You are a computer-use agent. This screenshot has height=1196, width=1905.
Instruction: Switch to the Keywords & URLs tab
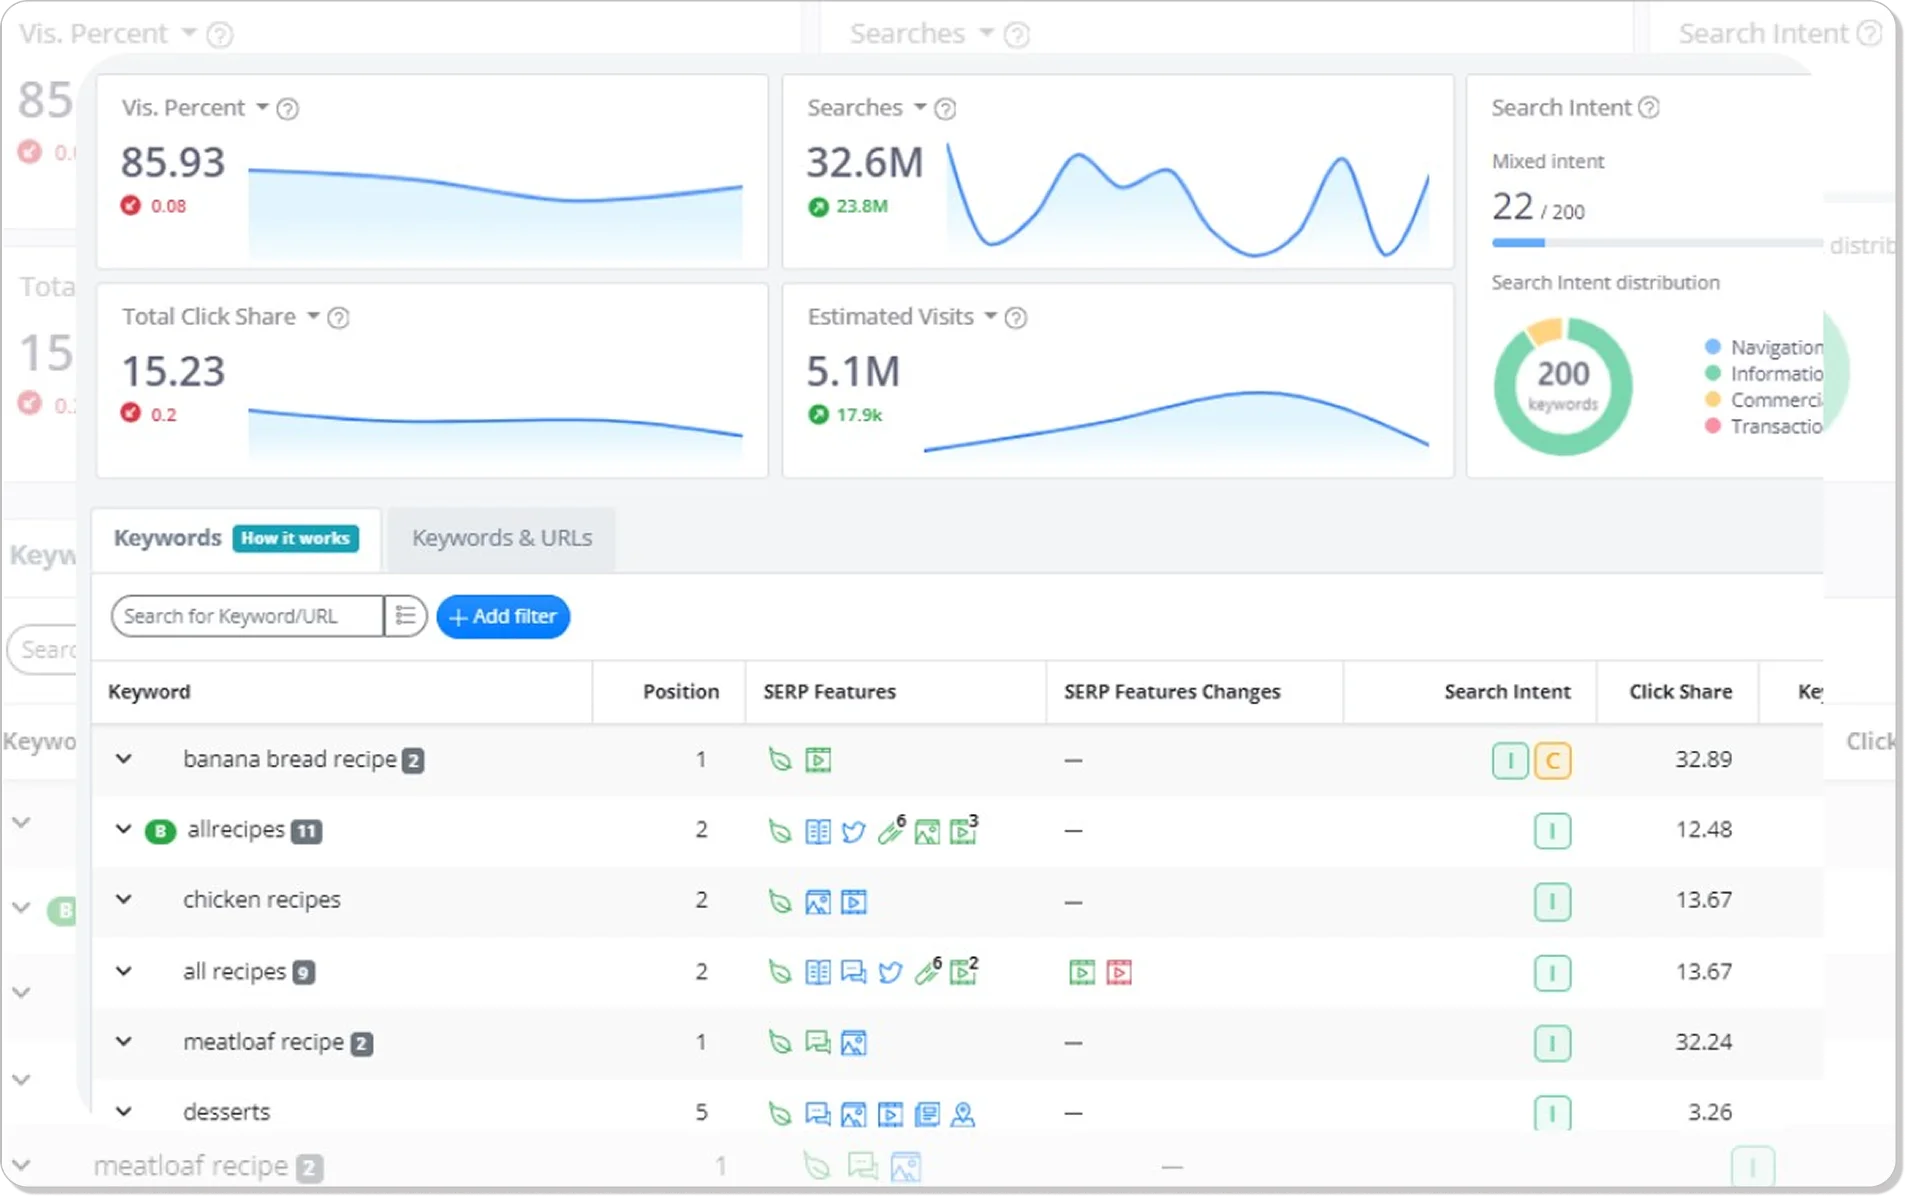point(500,539)
